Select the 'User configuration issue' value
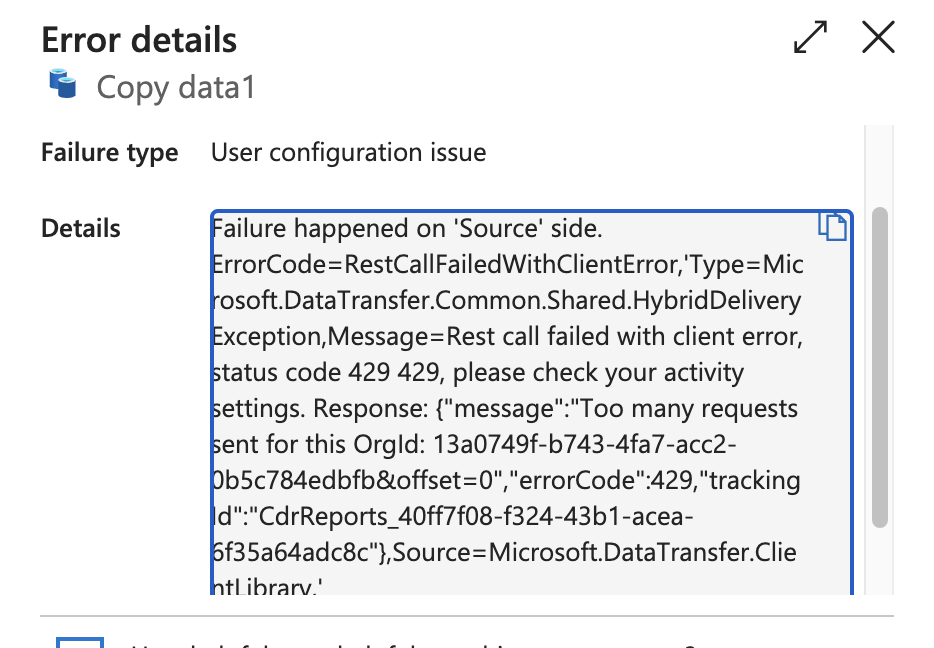934x648 pixels. pos(348,152)
